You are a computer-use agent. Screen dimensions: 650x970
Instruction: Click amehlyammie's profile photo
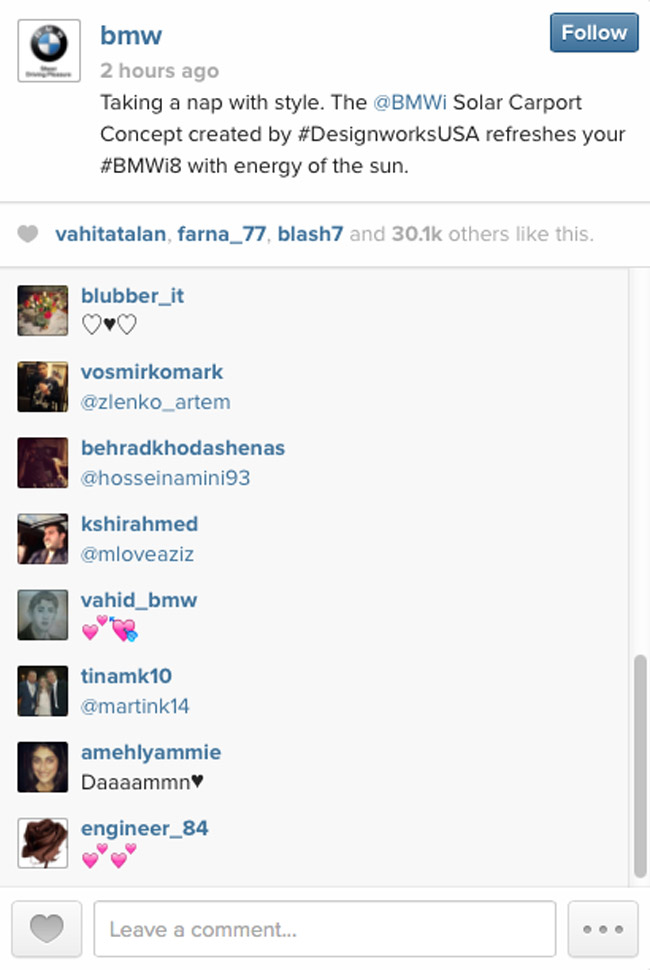(43, 767)
